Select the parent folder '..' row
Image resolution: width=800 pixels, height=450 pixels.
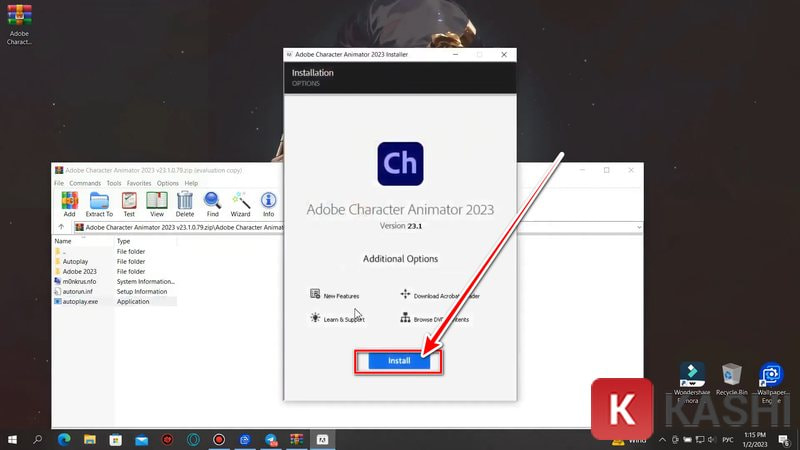click(115, 252)
